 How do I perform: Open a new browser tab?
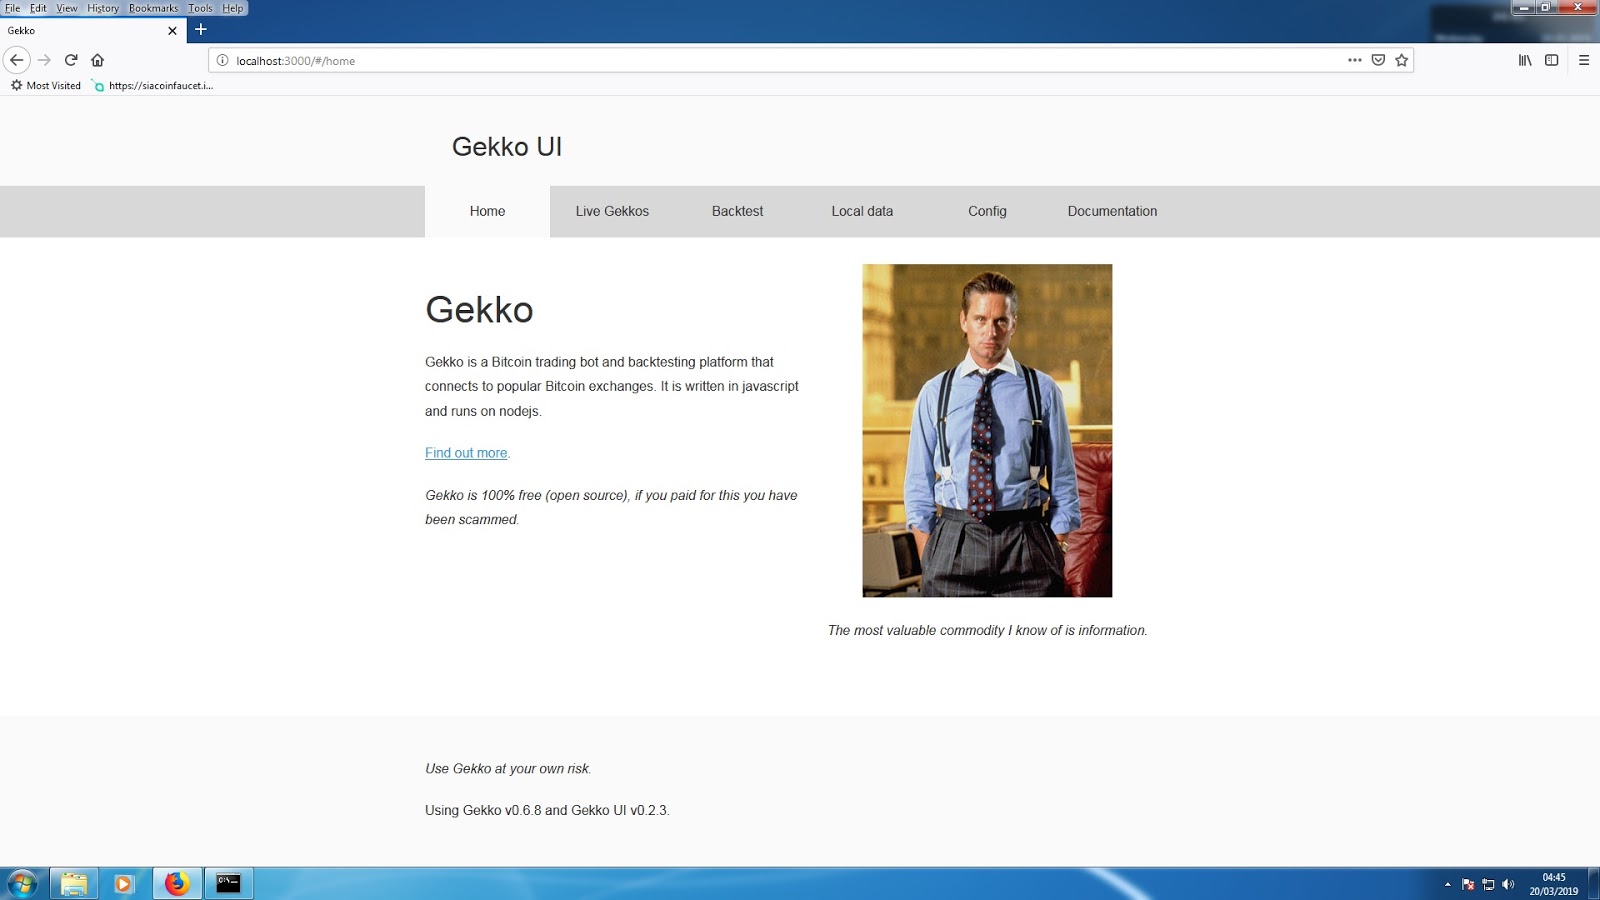click(200, 30)
